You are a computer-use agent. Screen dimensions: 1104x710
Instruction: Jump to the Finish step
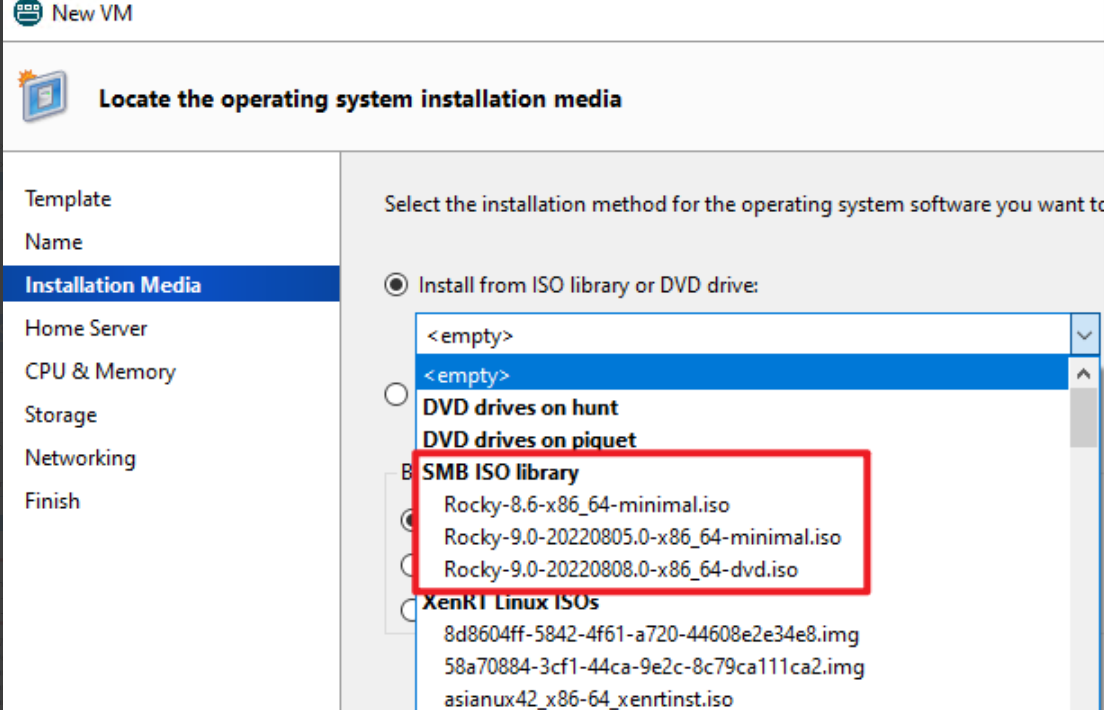coord(52,501)
